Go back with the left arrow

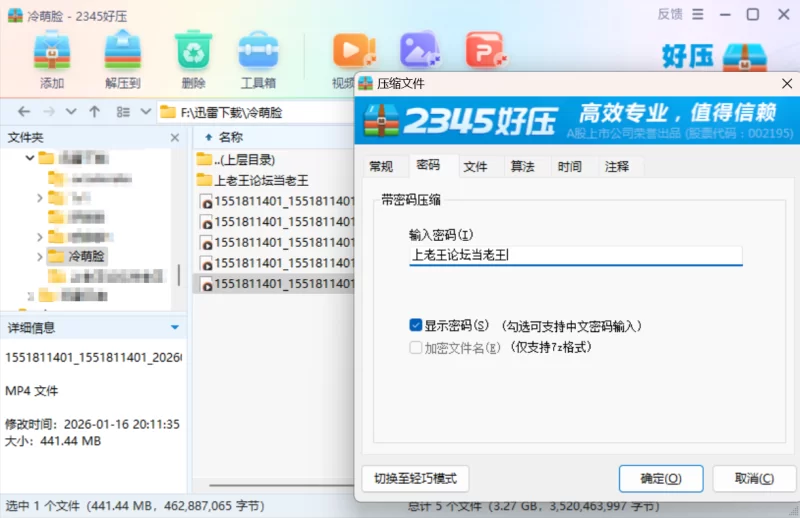coord(24,112)
